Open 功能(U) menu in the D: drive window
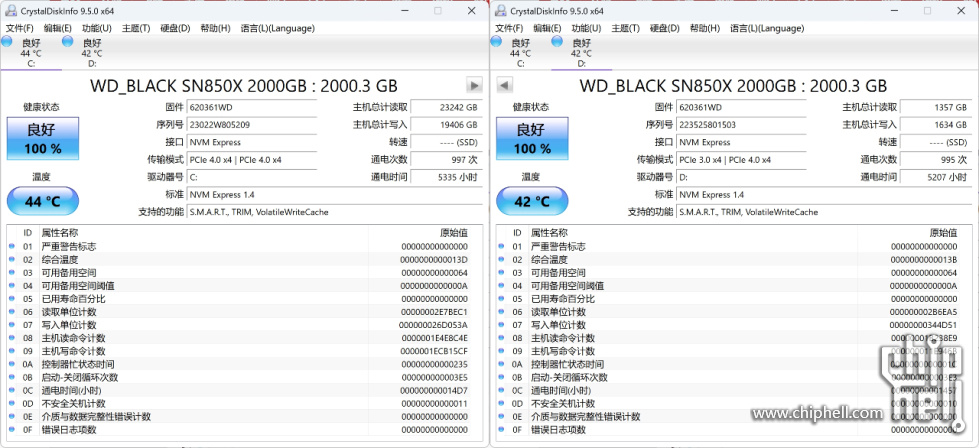Image resolution: width=979 pixels, height=448 pixels. pos(586,28)
